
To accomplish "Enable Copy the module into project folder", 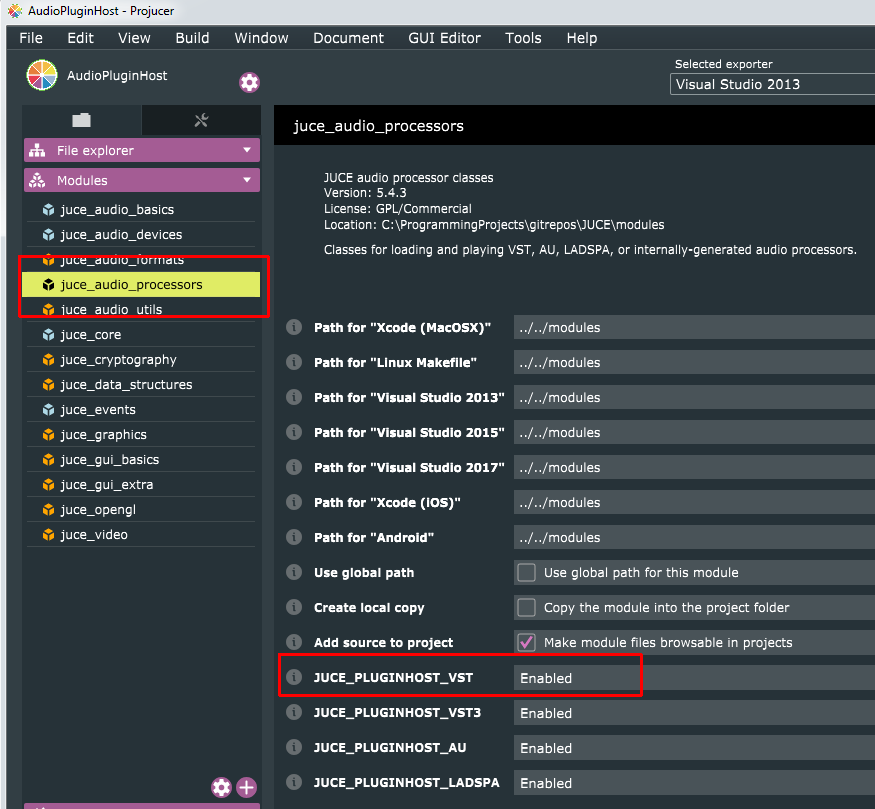I will pos(526,608).
